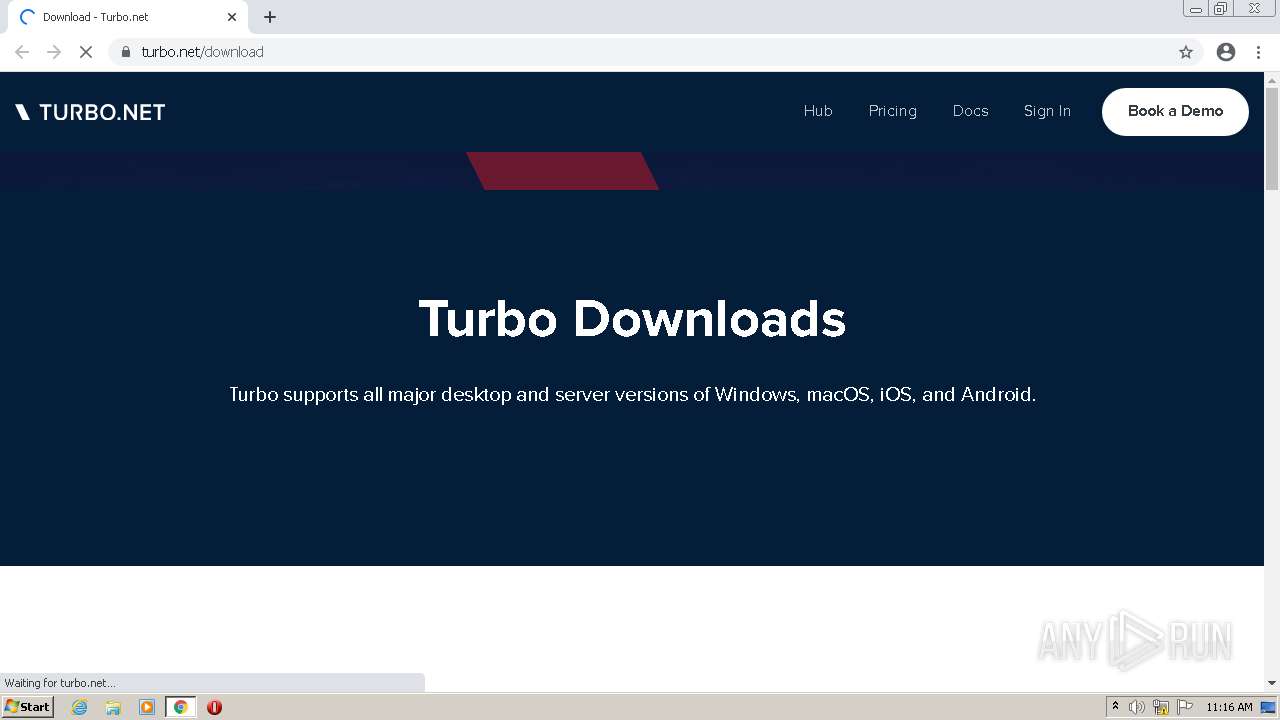Show hidden system tray icons

pos(1115,707)
